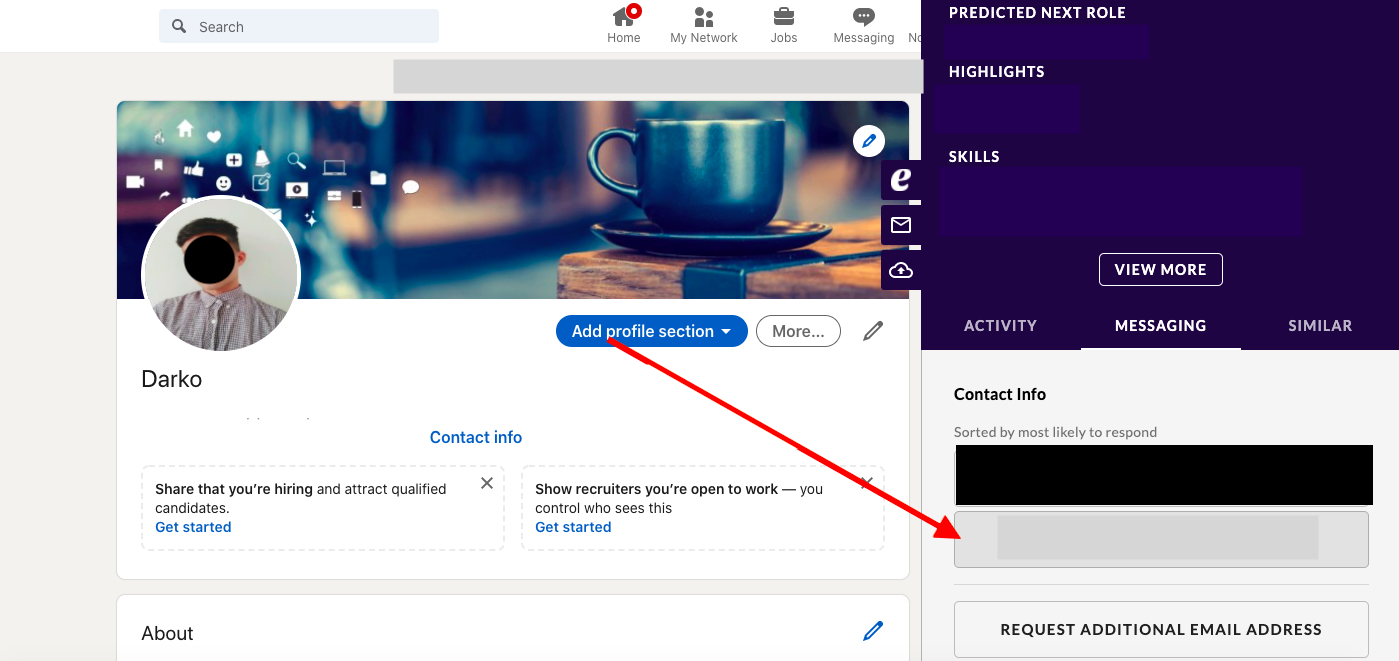Image resolution: width=1399 pixels, height=661 pixels.
Task: Switch to the ACTIVITY tab
Action: pos(1000,325)
